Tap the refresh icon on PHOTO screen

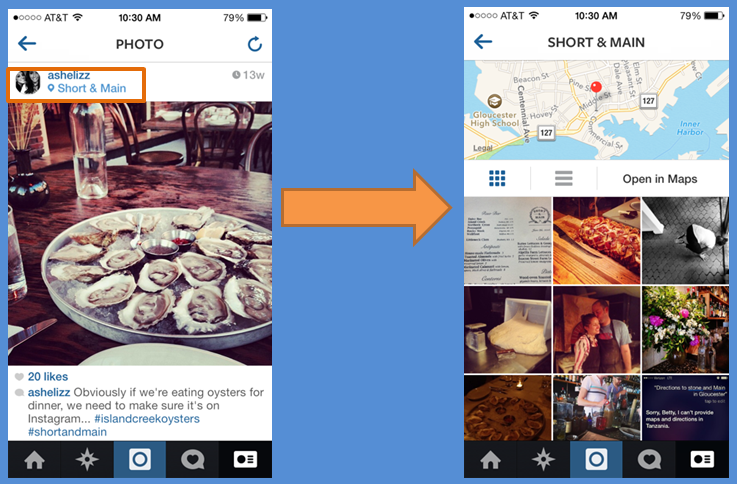tap(255, 44)
